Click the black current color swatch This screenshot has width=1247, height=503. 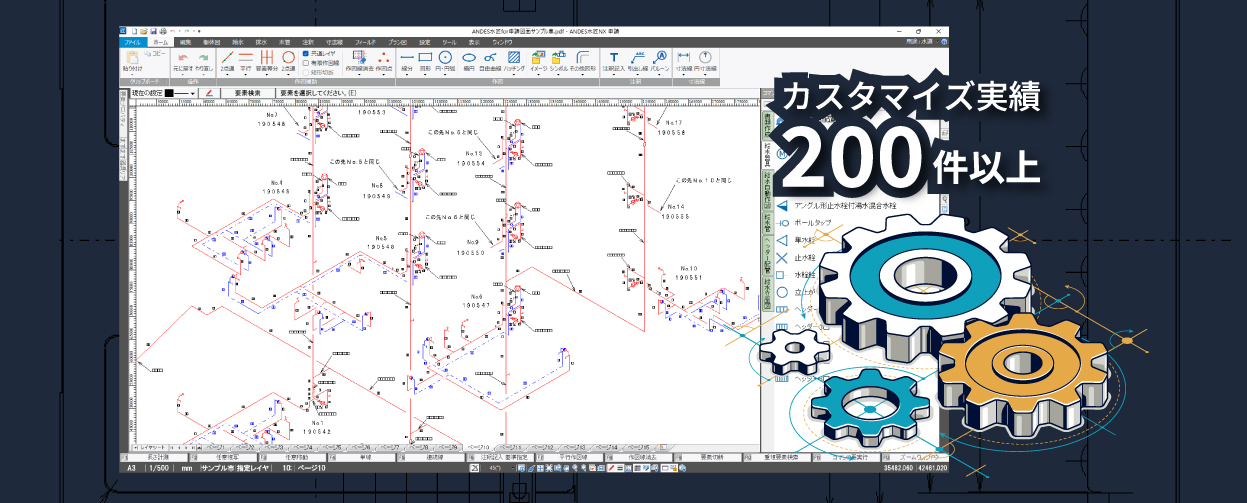[169, 93]
